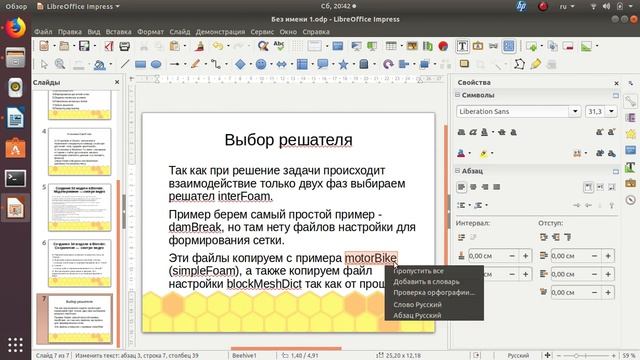Set paragraph alignment to center

pyautogui.click(x=473, y=187)
